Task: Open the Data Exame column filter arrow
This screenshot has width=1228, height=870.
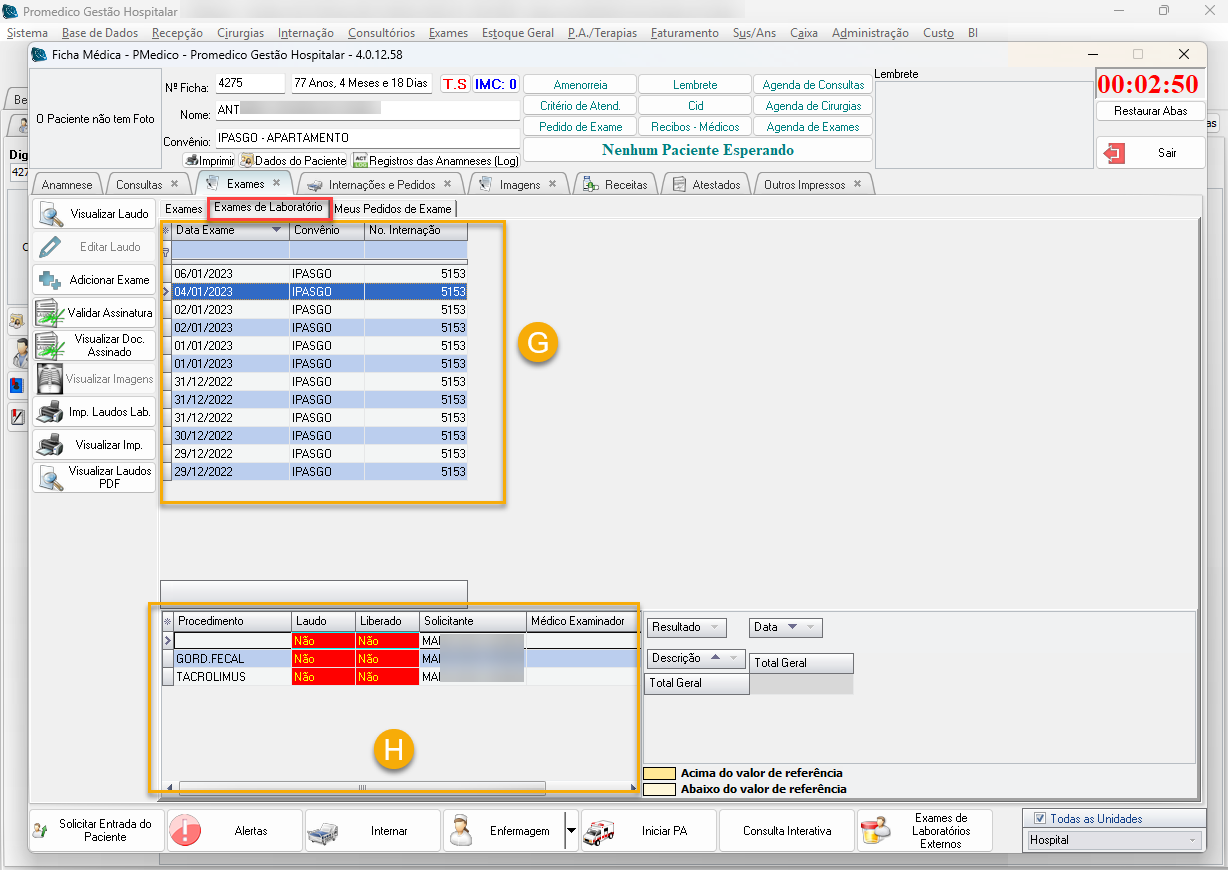Action: coord(277,230)
